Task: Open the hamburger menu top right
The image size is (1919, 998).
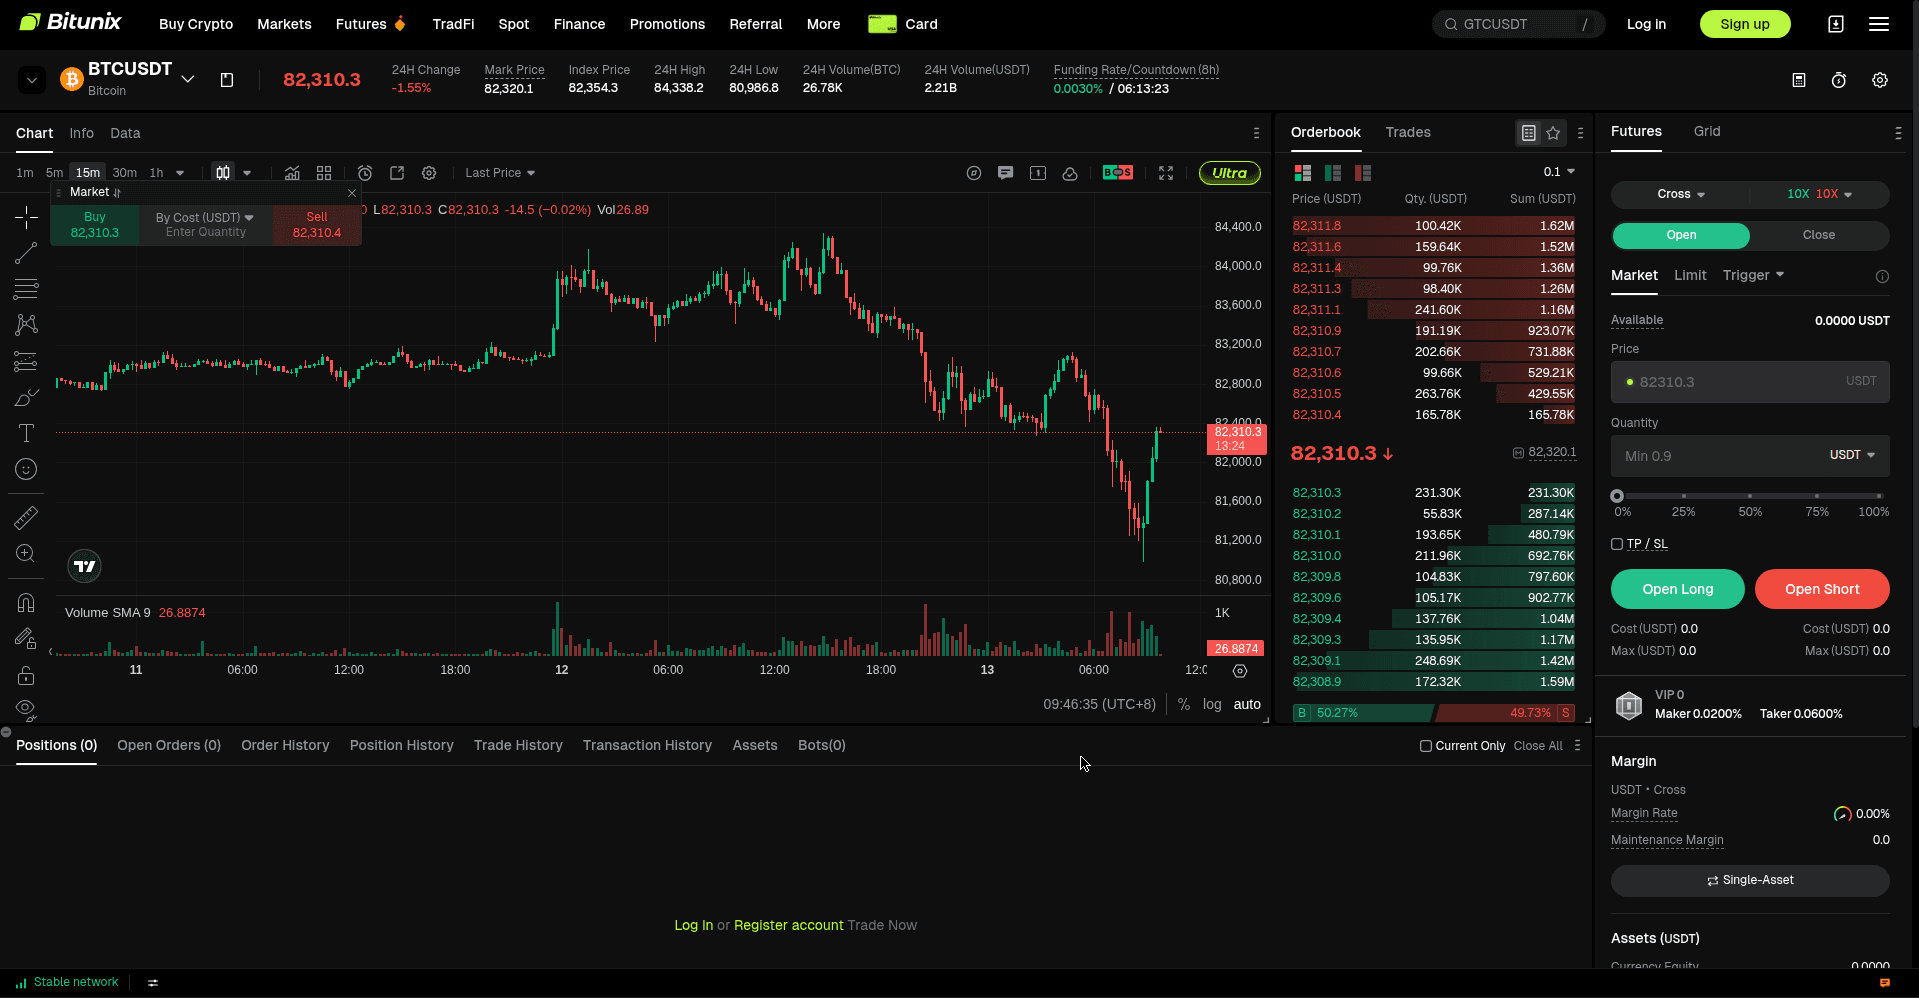Action: point(1879,24)
